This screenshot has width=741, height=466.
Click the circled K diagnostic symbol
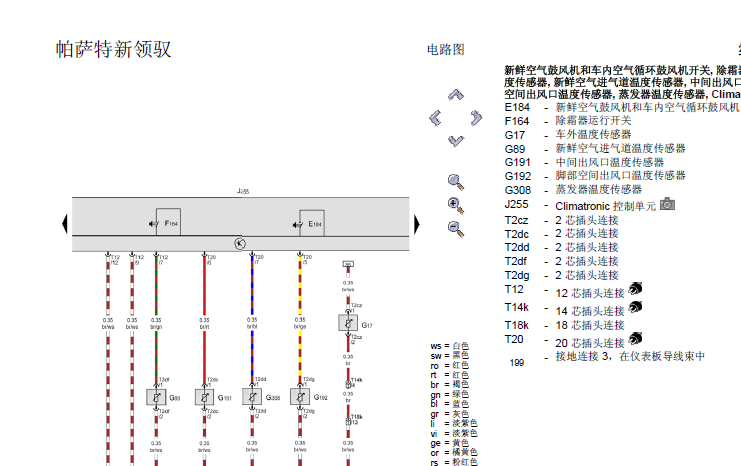pyautogui.click(x=240, y=244)
